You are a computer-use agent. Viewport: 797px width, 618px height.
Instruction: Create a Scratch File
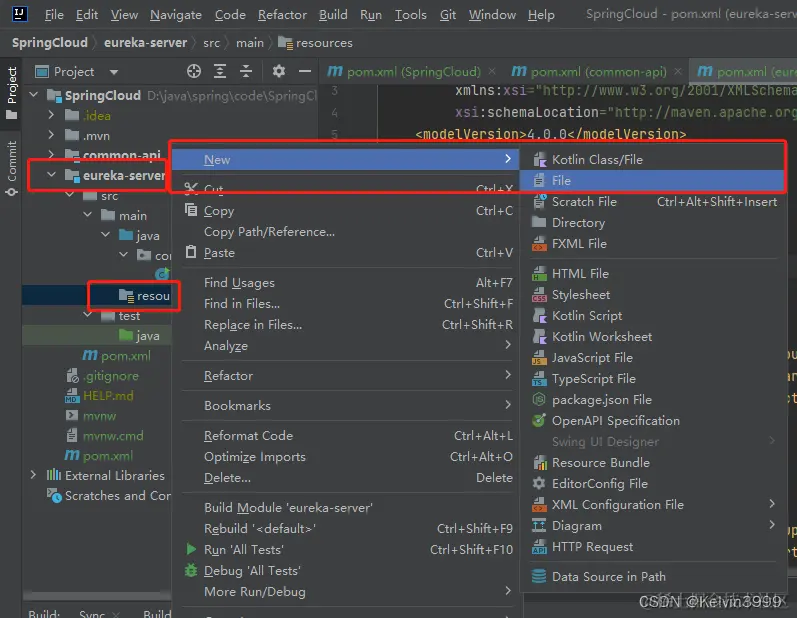coord(653,202)
